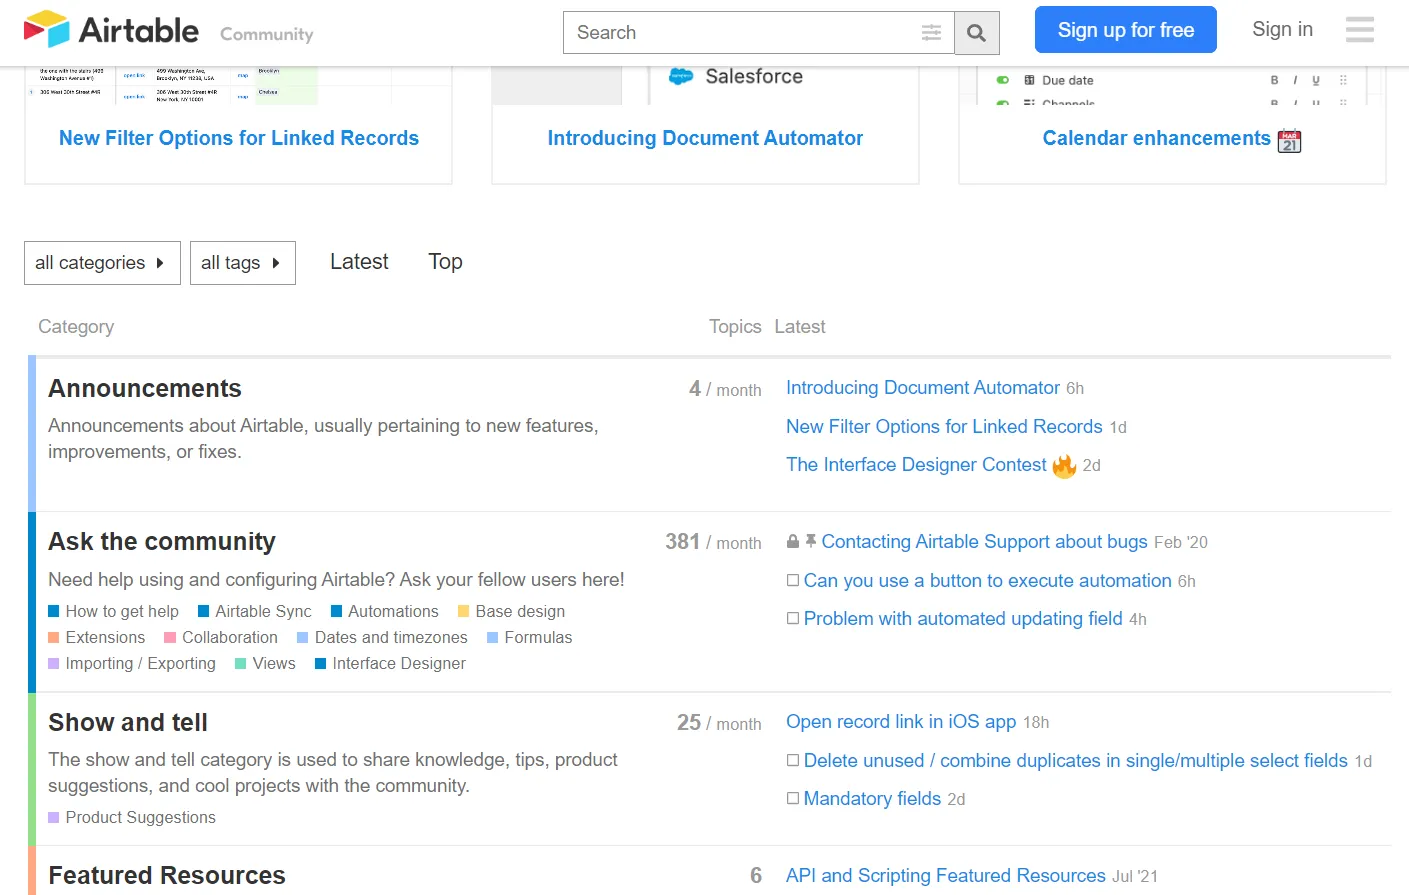
Task: Open advanced search filter options icon
Action: pyautogui.click(x=931, y=33)
